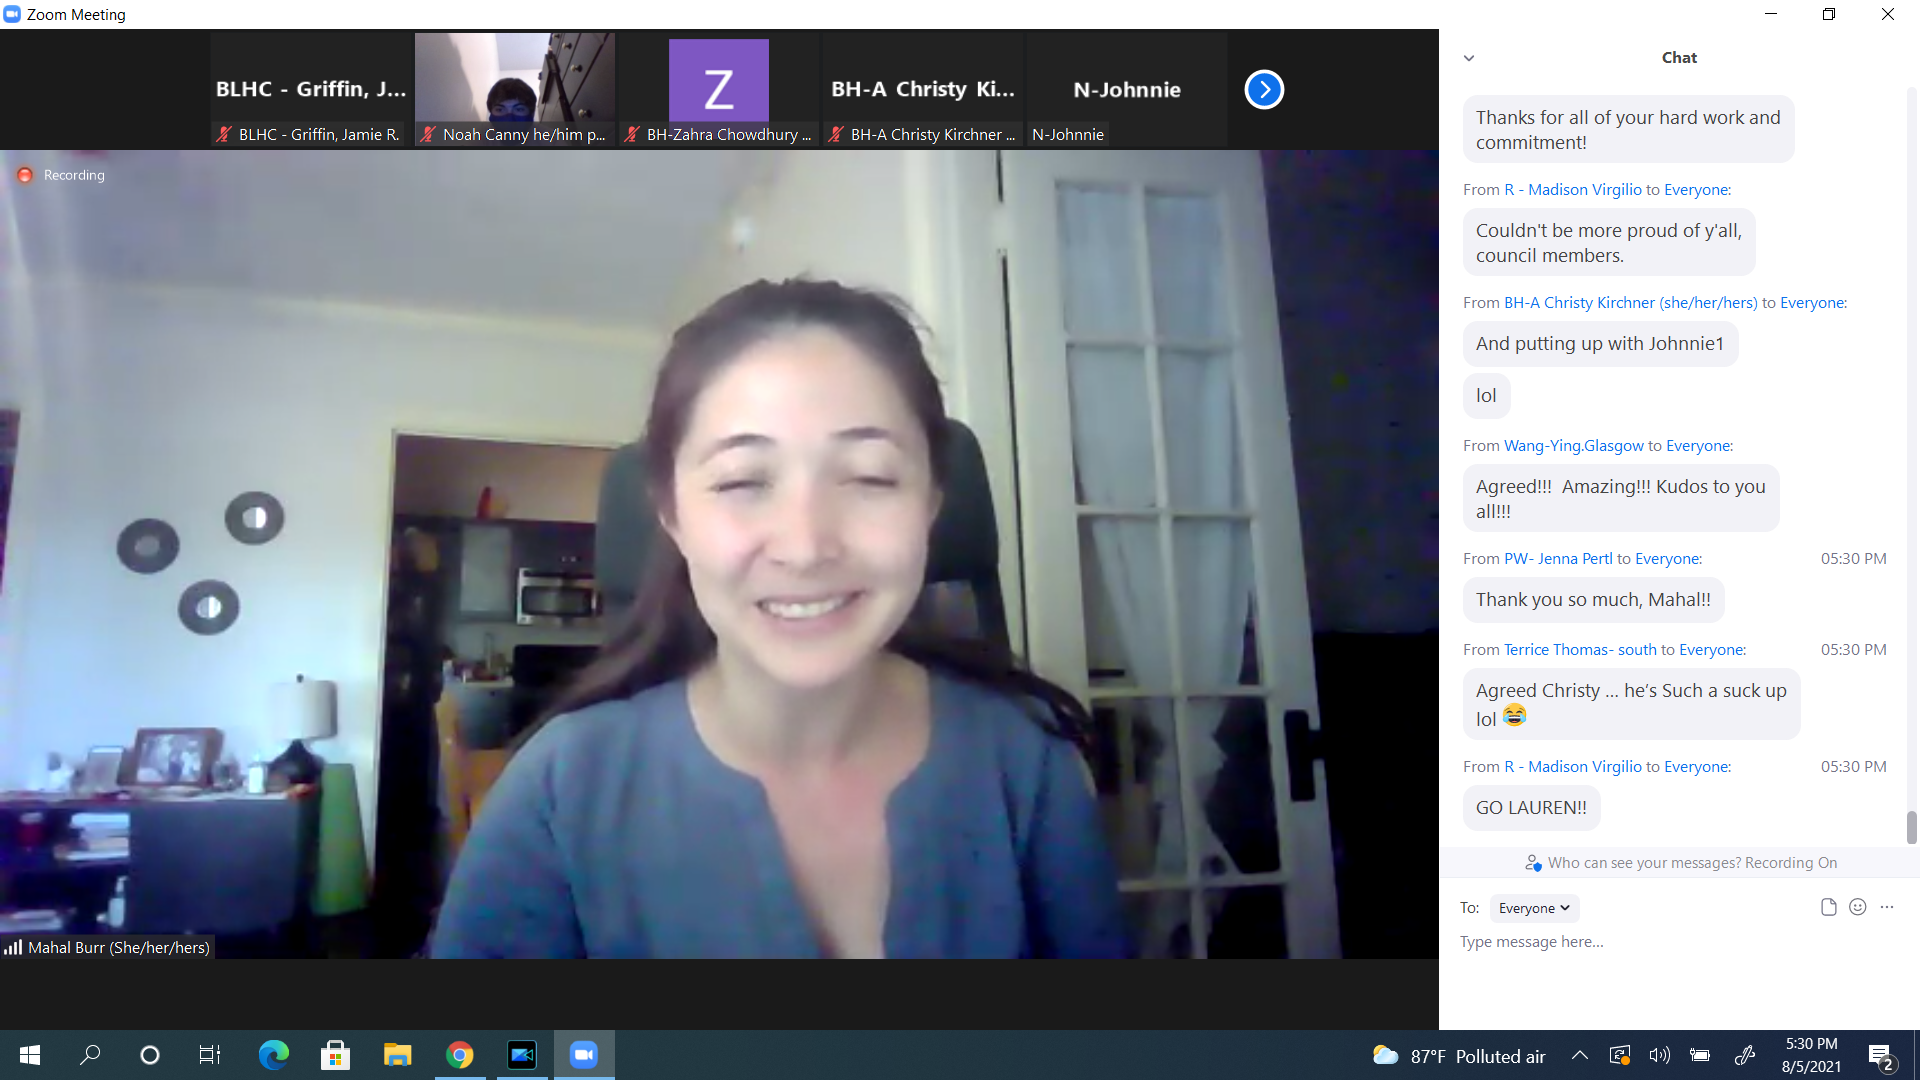Select the BLHC - Griffin, Jamie R. thumbnail
1920x1080 pixels.
[311, 90]
